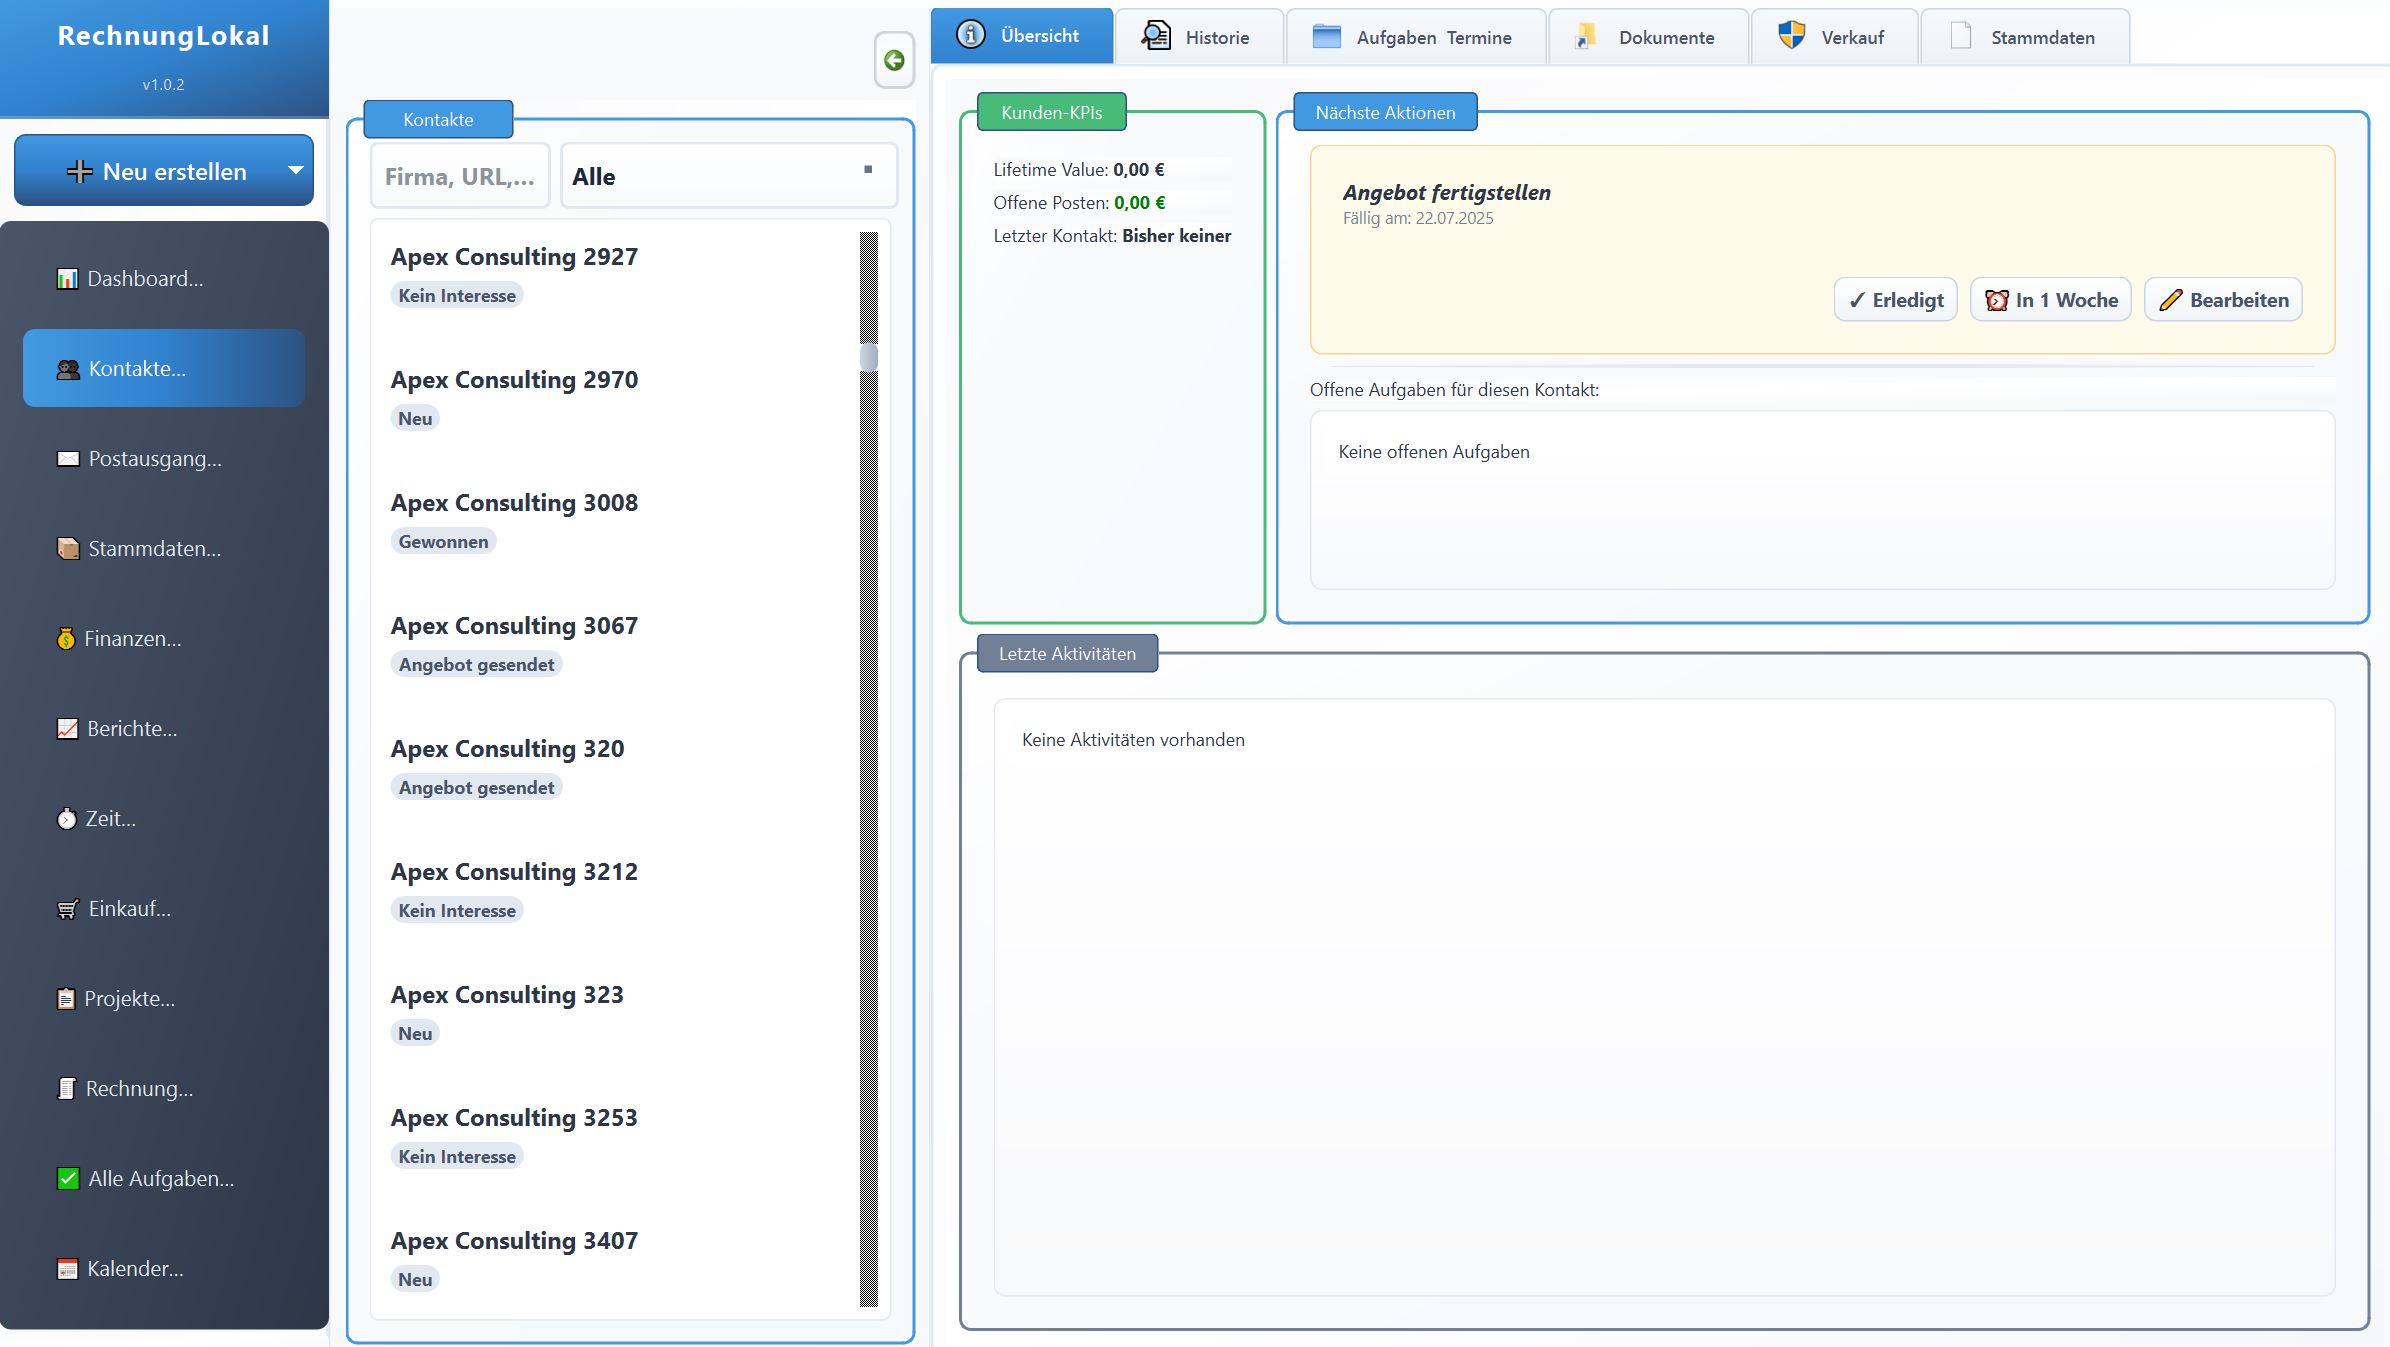Click the Zeit clock icon

pos(66,818)
